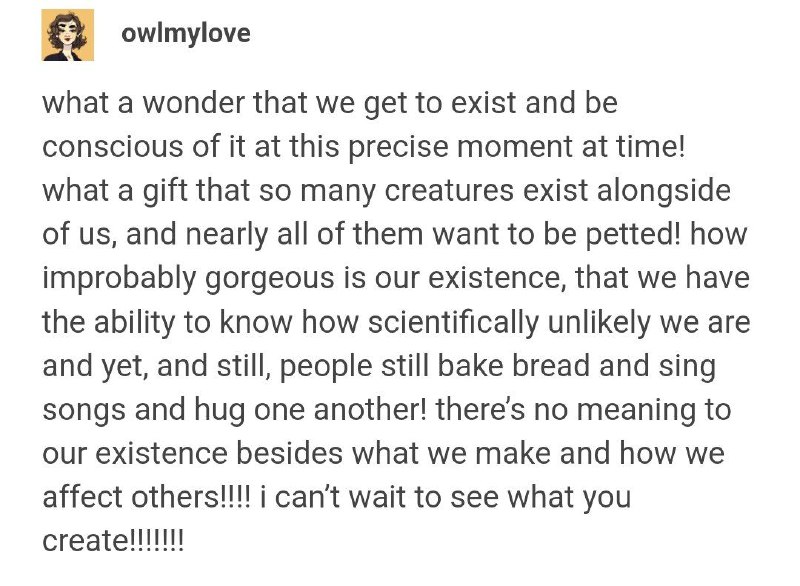Screen dimensions: 800x586
Task: Click the word "songs" starting the eighth line
Action: coord(84,411)
